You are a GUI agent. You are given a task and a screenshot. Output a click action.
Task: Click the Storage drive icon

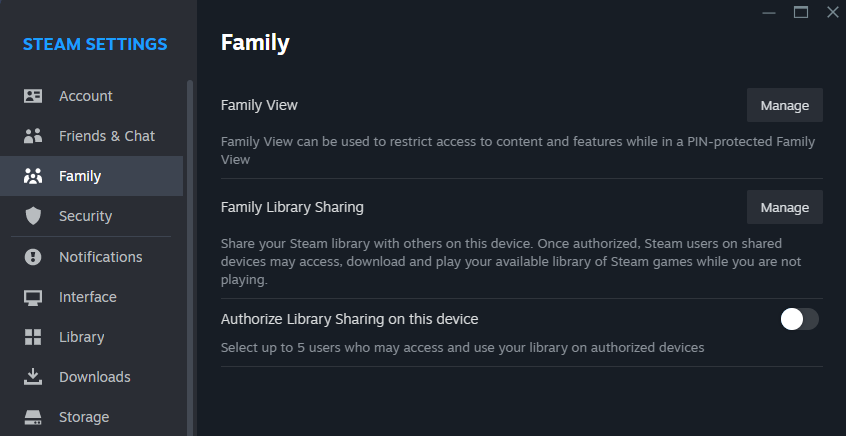[x=33, y=417]
